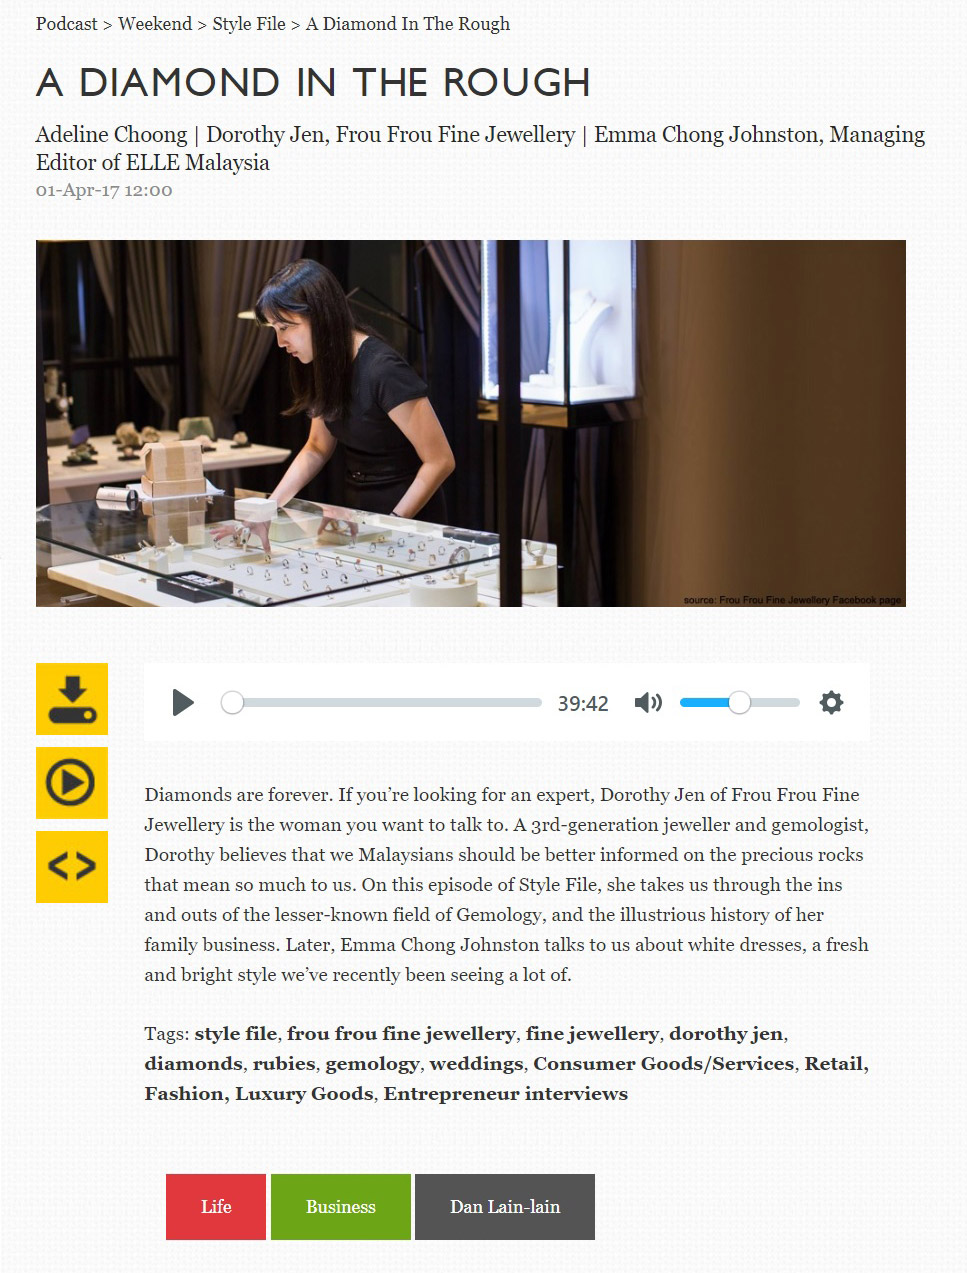This screenshot has height=1273, width=967.
Task: Go to Podcast in the breadcrumb
Action: click(67, 24)
